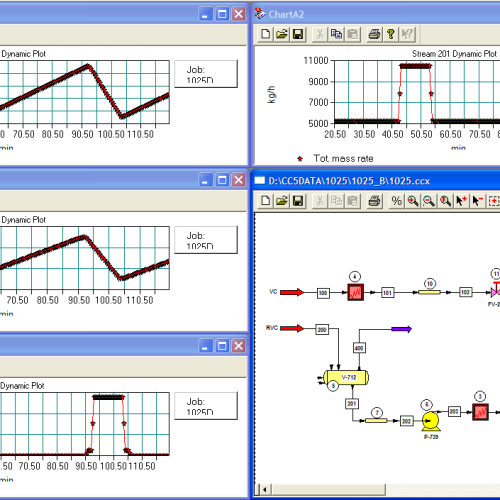Zoom in on the flowsheet
500x500 pixels.
pos(413,201)
